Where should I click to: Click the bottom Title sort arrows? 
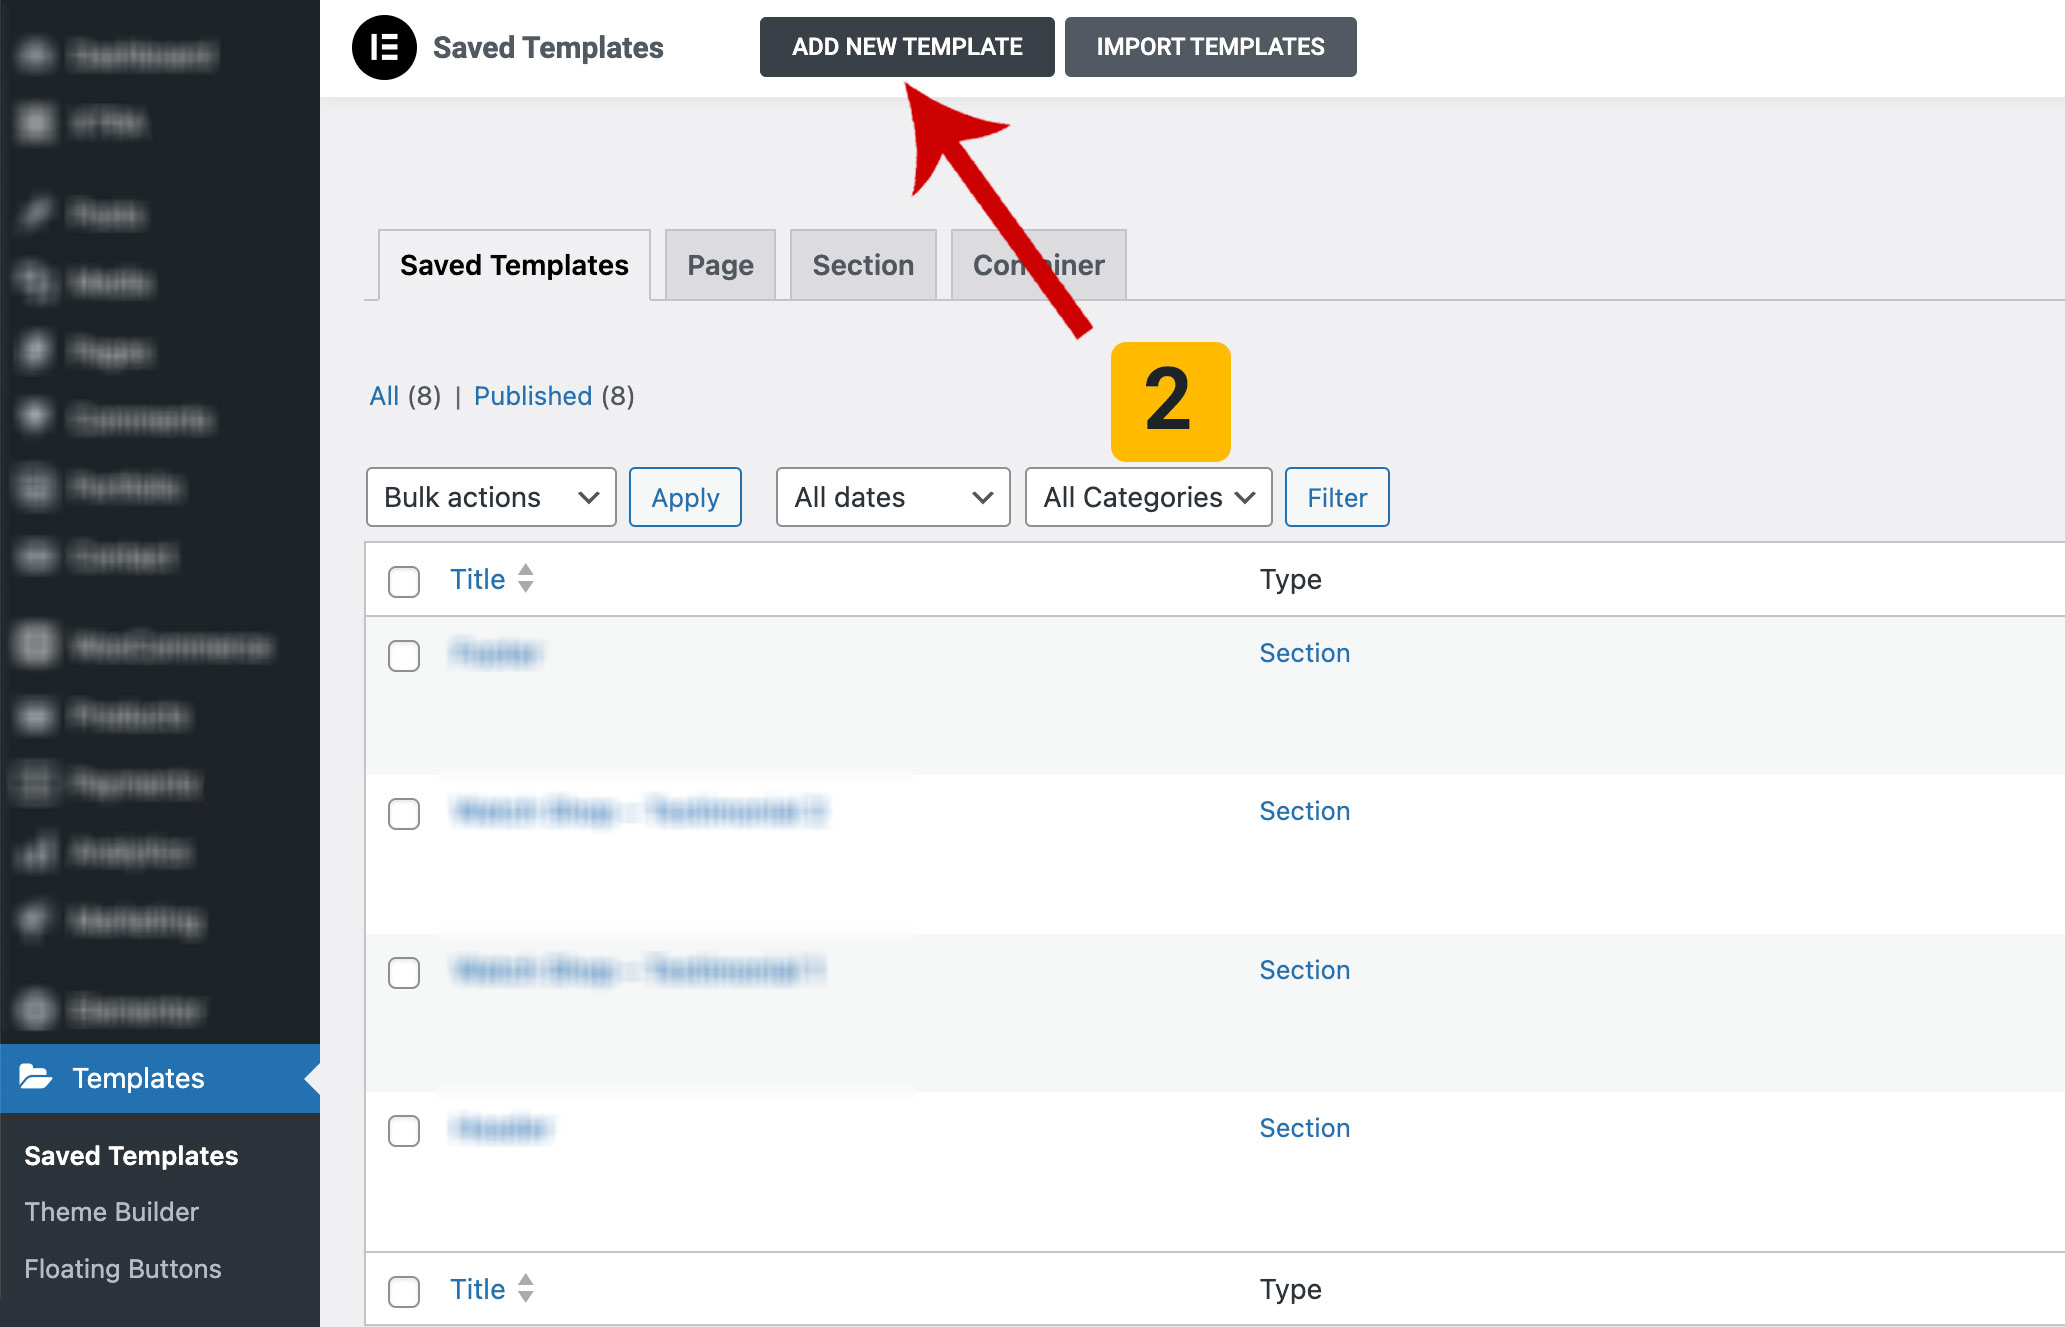526,1289
